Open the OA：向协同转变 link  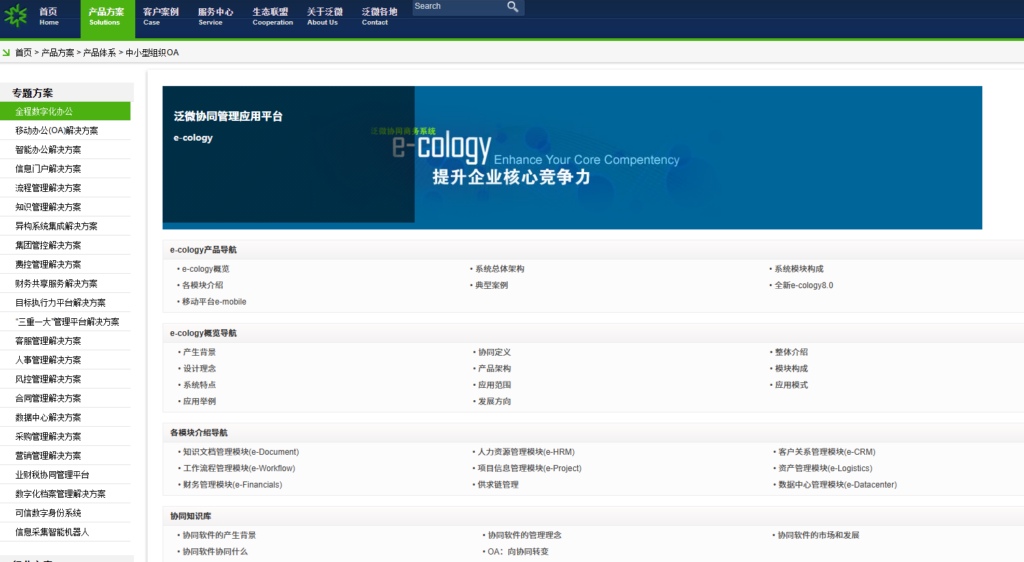(518, 552)
